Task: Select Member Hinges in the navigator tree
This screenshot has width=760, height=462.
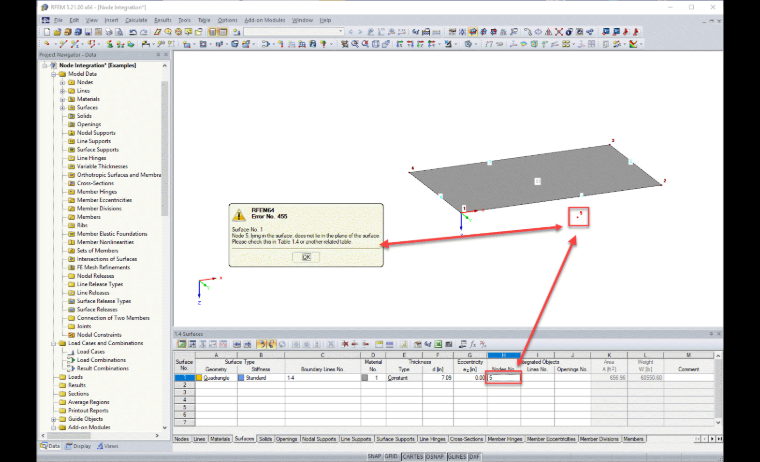Action: coord(96,192)
